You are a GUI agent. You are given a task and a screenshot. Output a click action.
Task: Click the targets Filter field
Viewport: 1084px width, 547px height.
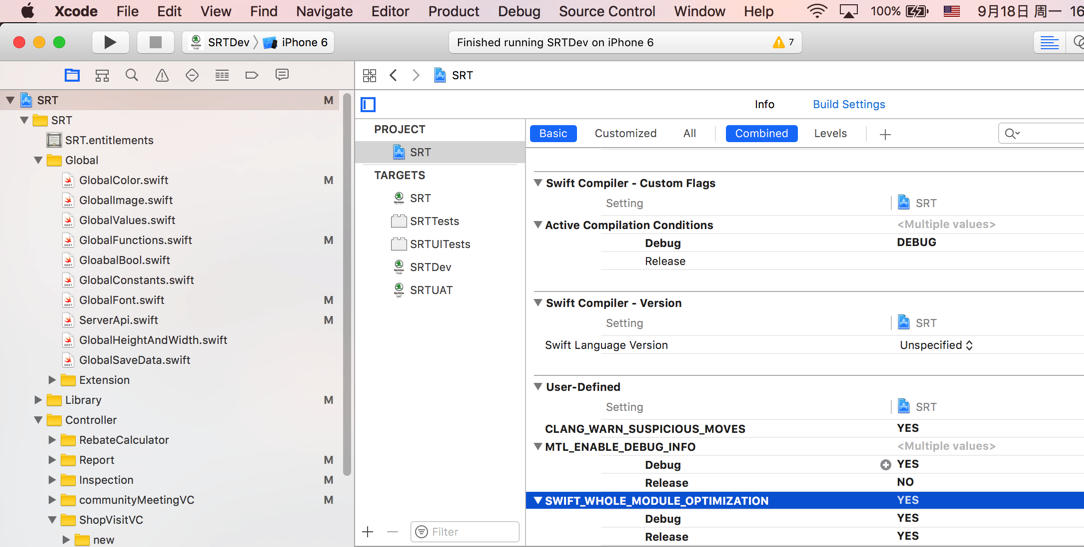point(465,532)
